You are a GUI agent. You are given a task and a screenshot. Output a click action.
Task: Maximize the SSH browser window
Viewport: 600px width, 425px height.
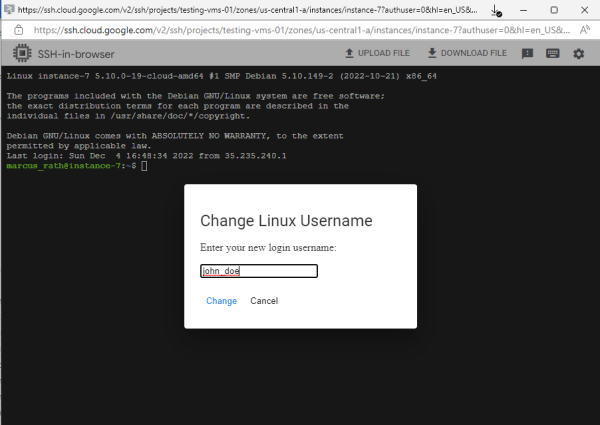pos(554,10)
